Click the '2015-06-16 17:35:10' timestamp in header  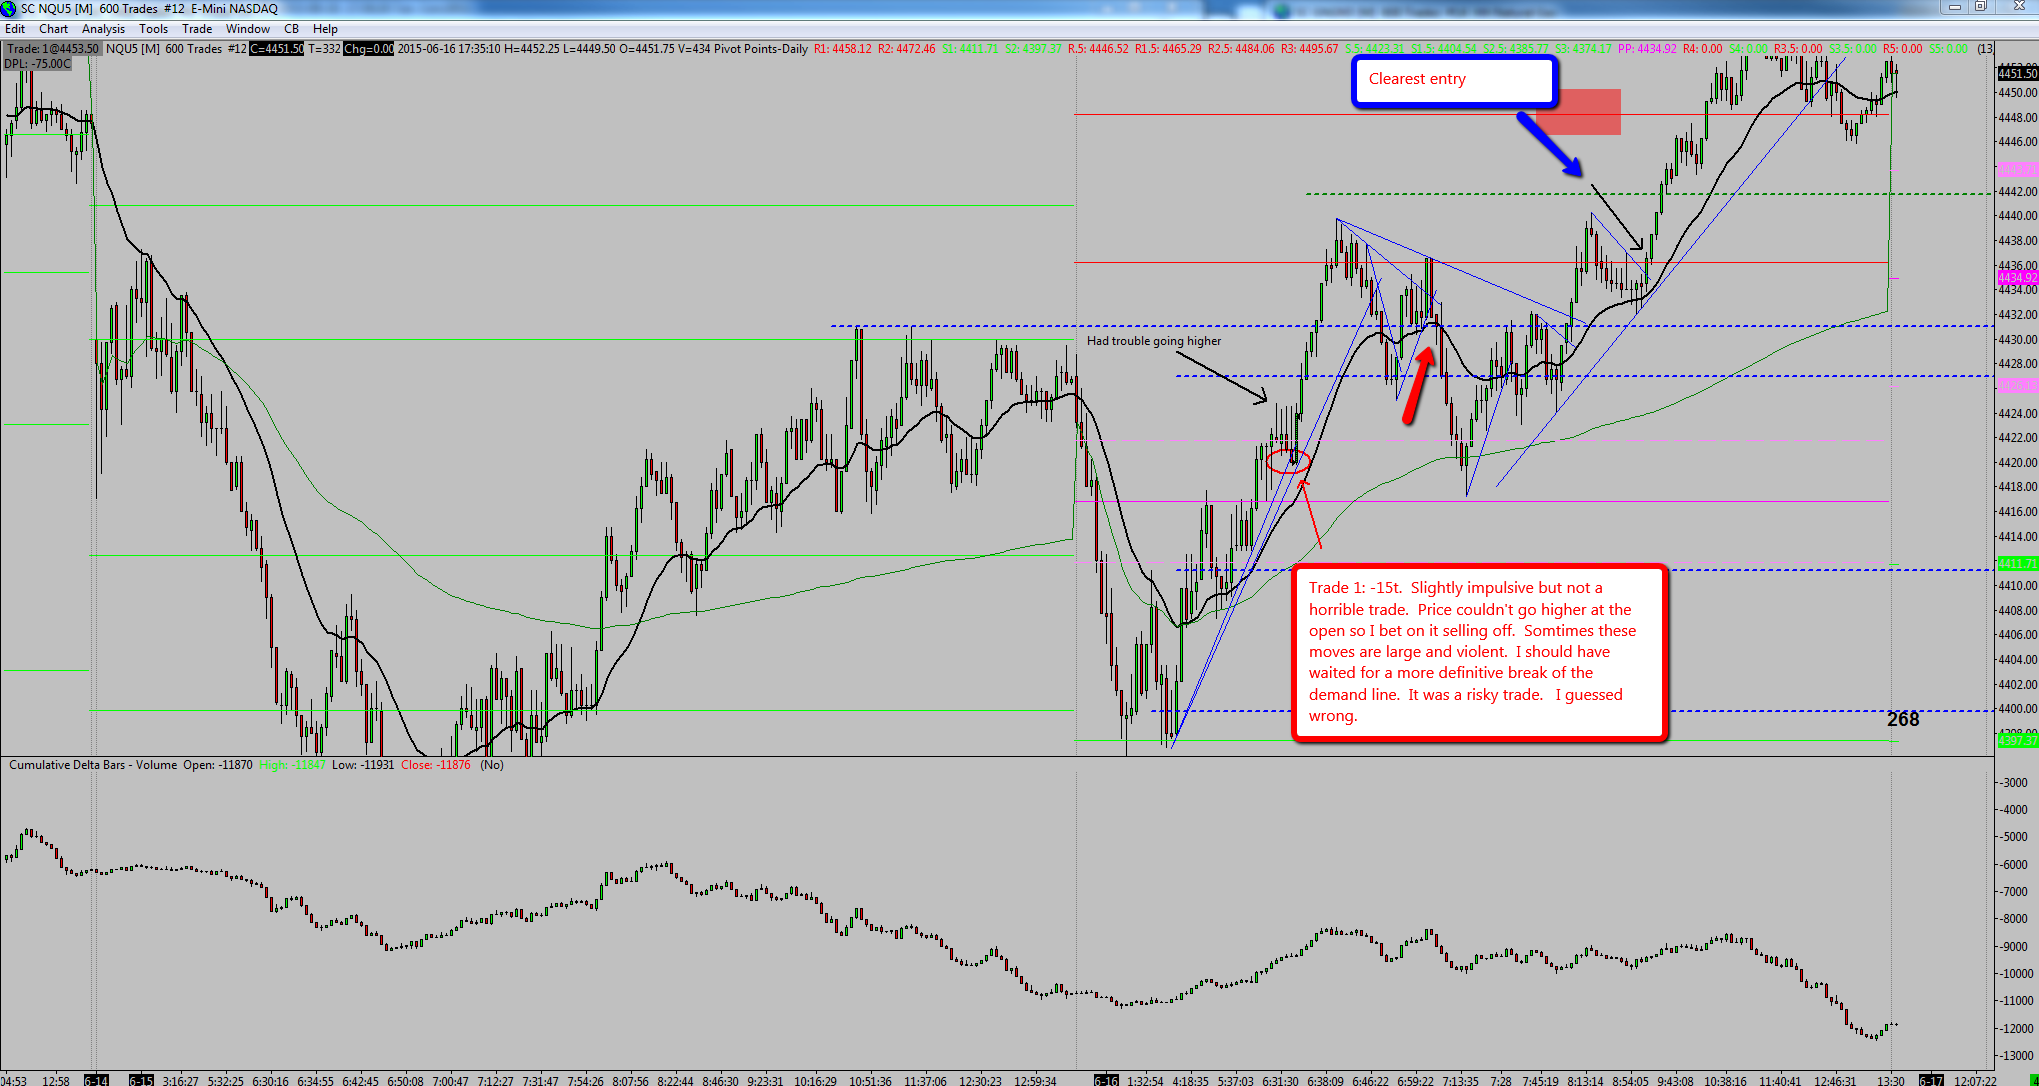point(449,49)
